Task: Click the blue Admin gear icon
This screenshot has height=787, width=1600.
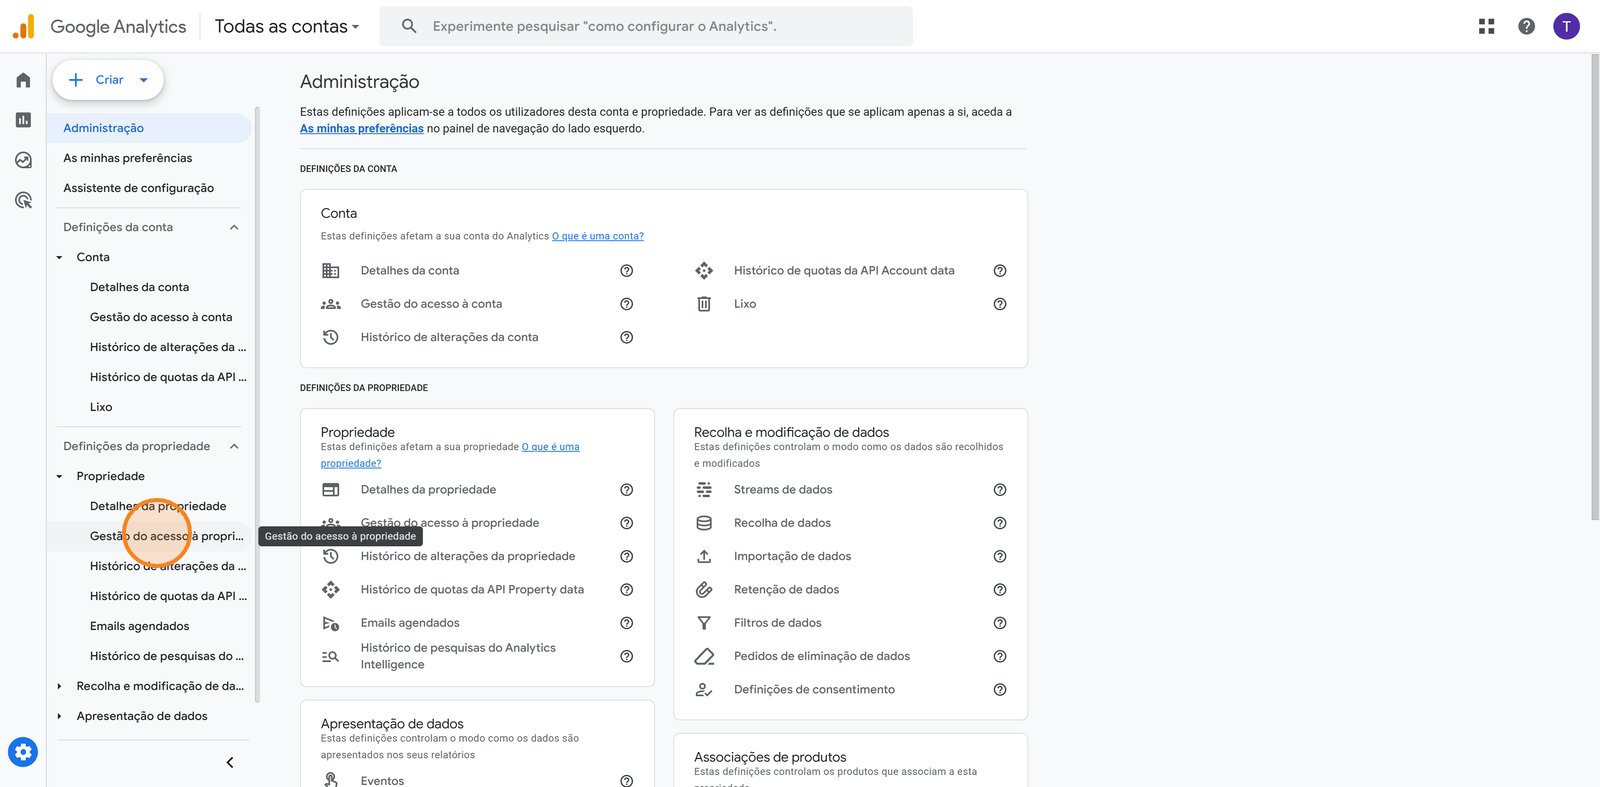Action: [23, 752]
